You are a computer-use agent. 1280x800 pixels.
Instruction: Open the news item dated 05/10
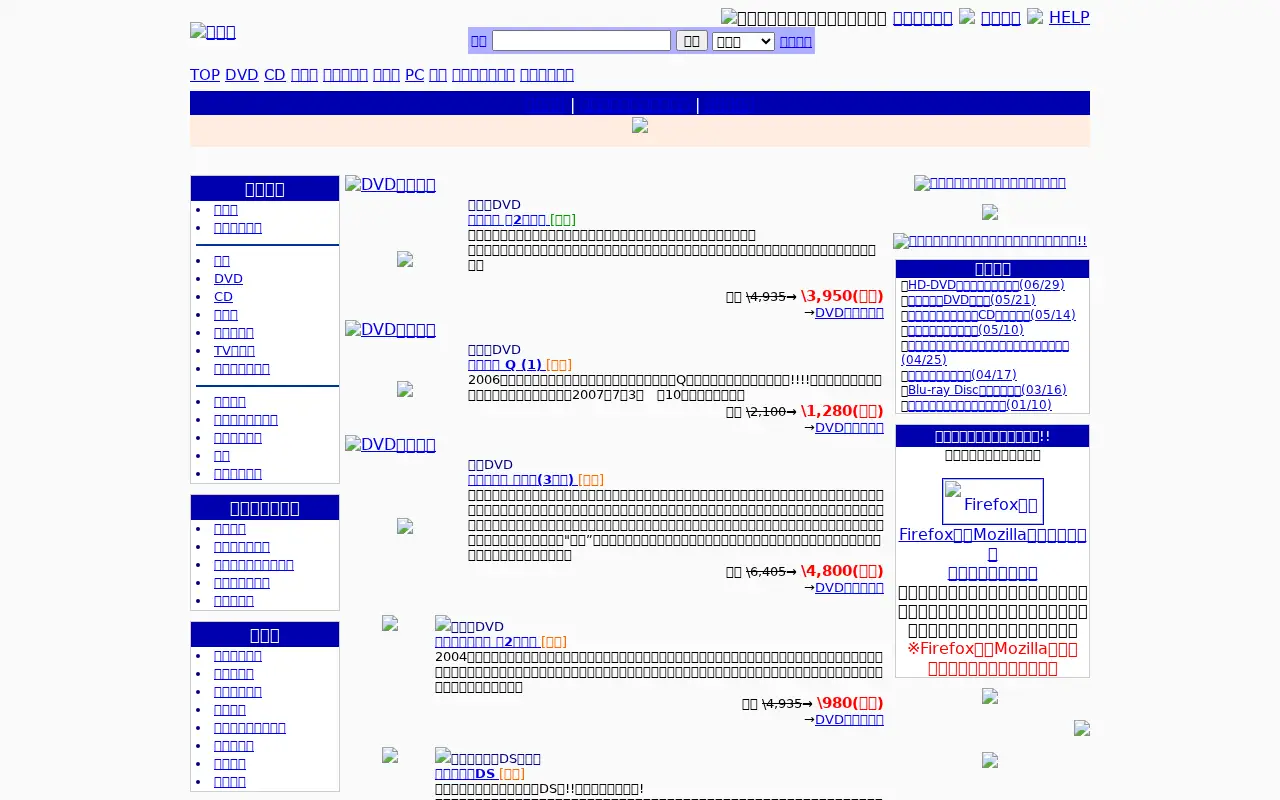point(966,330)
